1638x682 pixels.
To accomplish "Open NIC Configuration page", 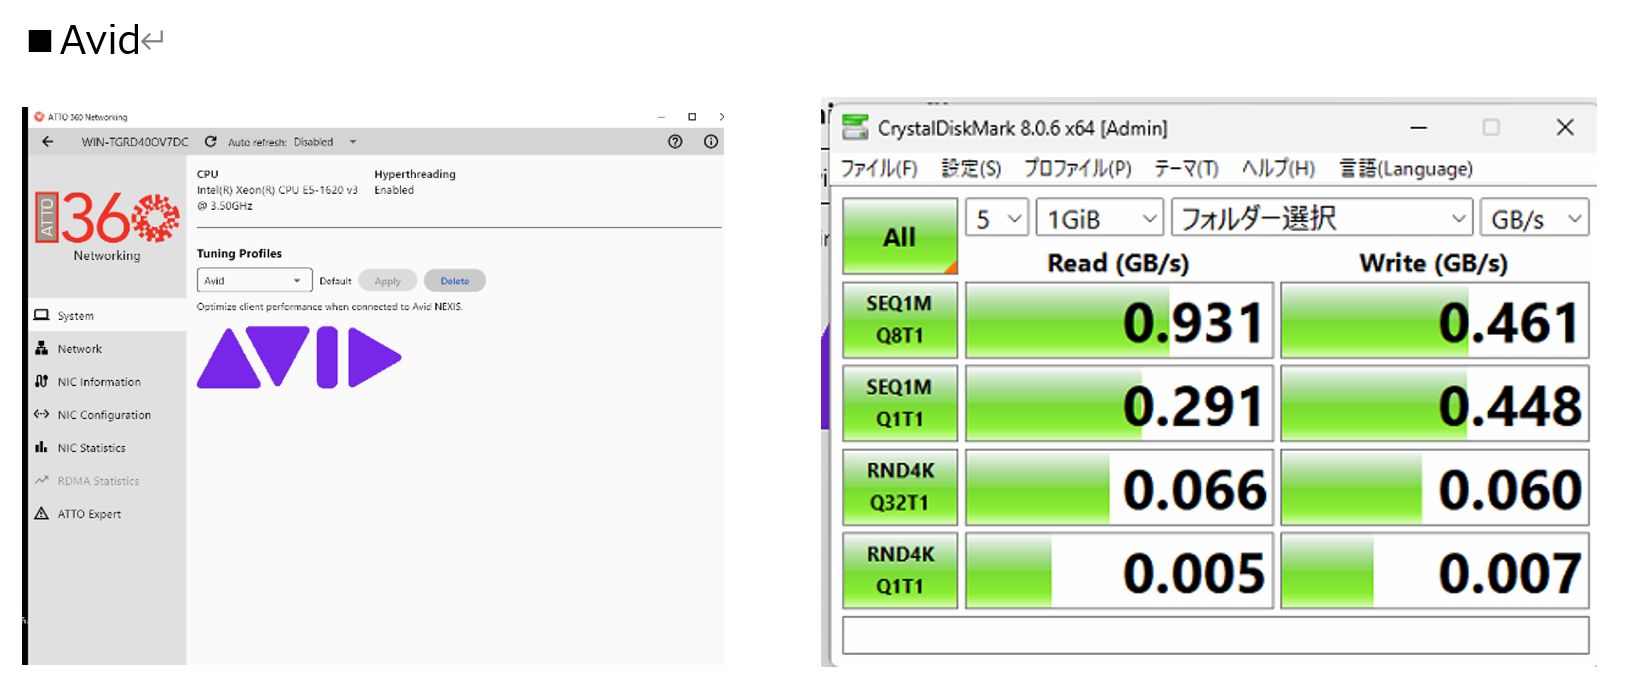I will point(107,414).
